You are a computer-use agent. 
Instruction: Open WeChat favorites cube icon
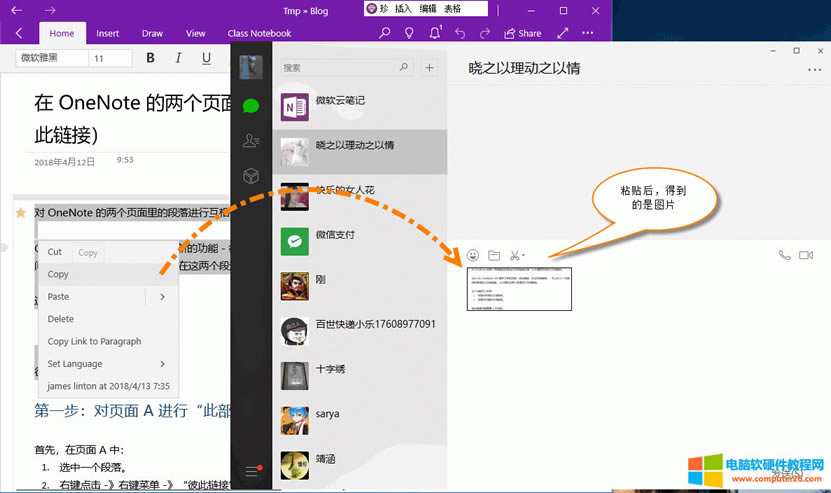pos(251,176)
